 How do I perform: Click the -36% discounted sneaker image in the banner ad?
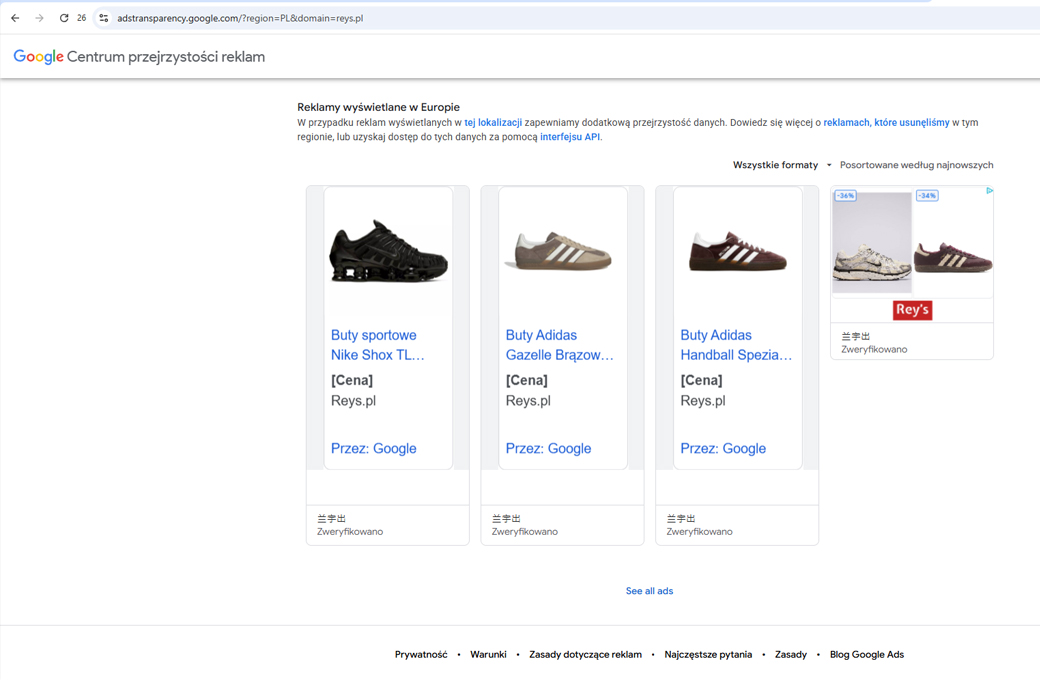872,242
